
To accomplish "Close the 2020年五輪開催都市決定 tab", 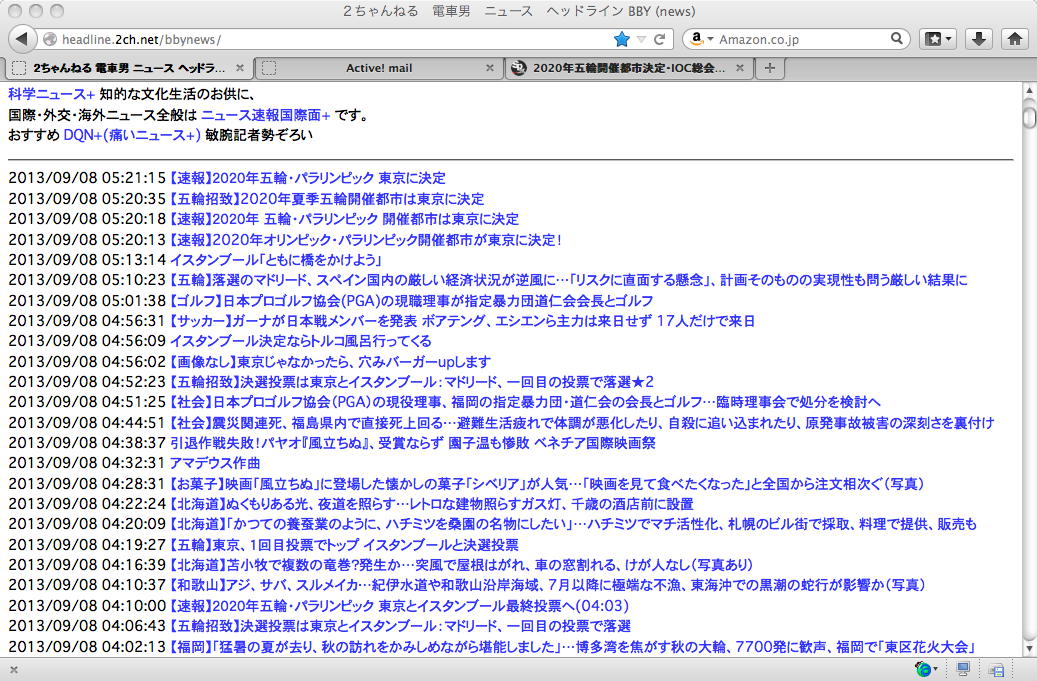I will click(x=740, y=67).
